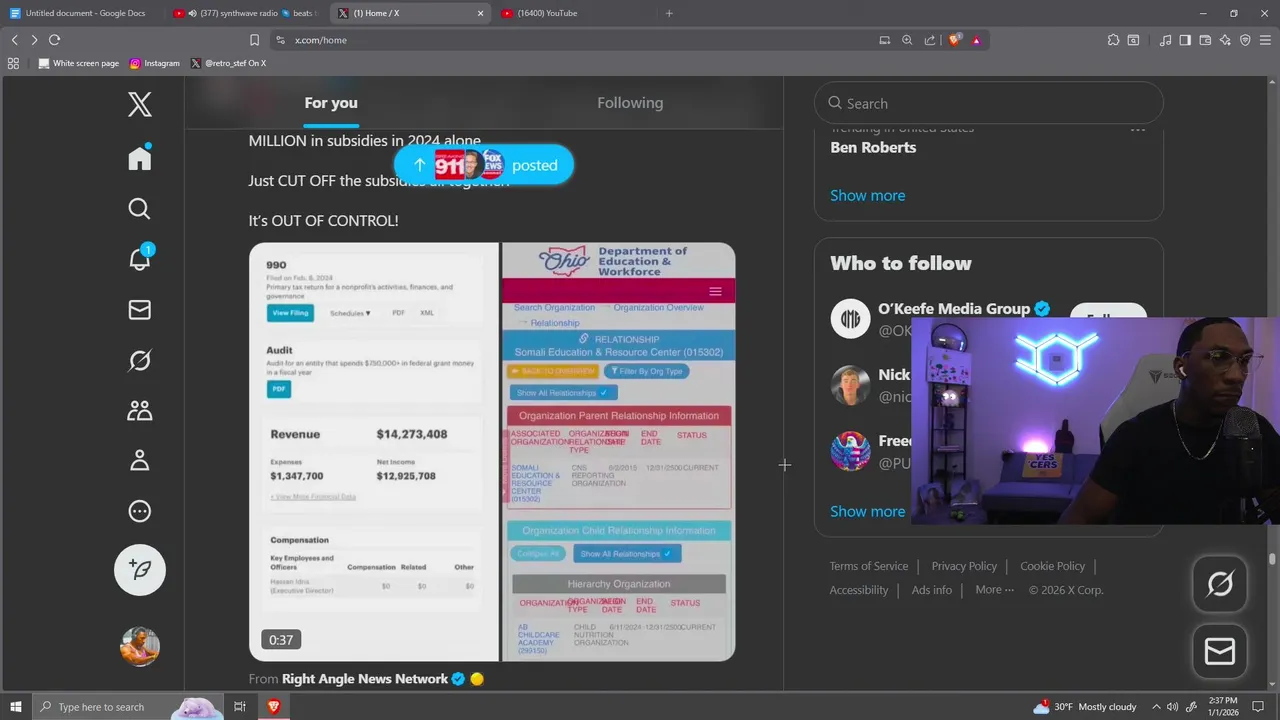Open Privacy Policy link
This screenshot has width=1280, height=720.
[964, 566]
